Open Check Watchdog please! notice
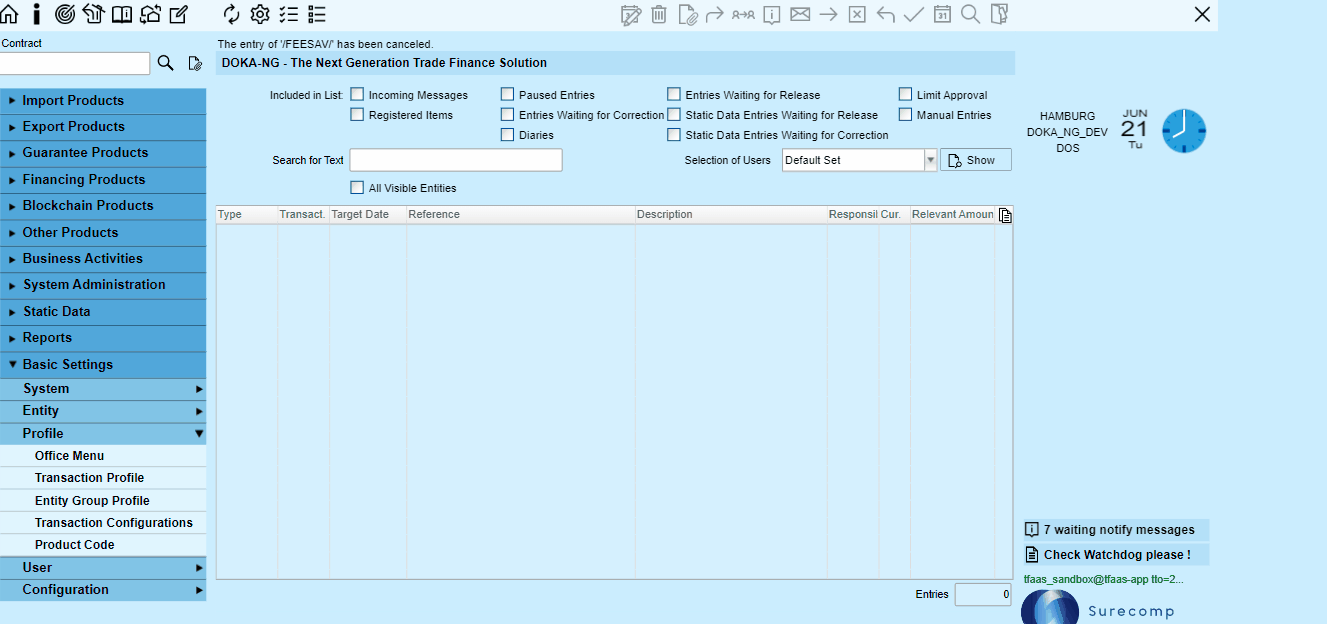 [1116, 555]
